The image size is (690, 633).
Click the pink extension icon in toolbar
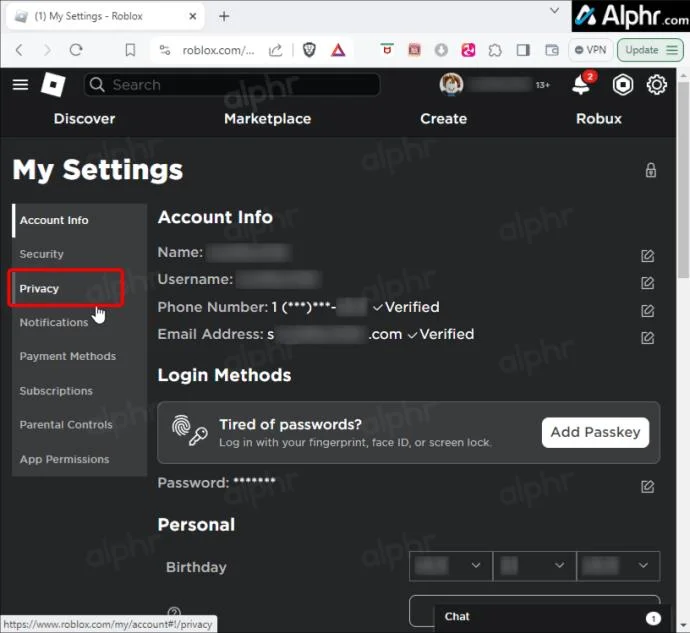pyautogui.click(x=468, y=50)
